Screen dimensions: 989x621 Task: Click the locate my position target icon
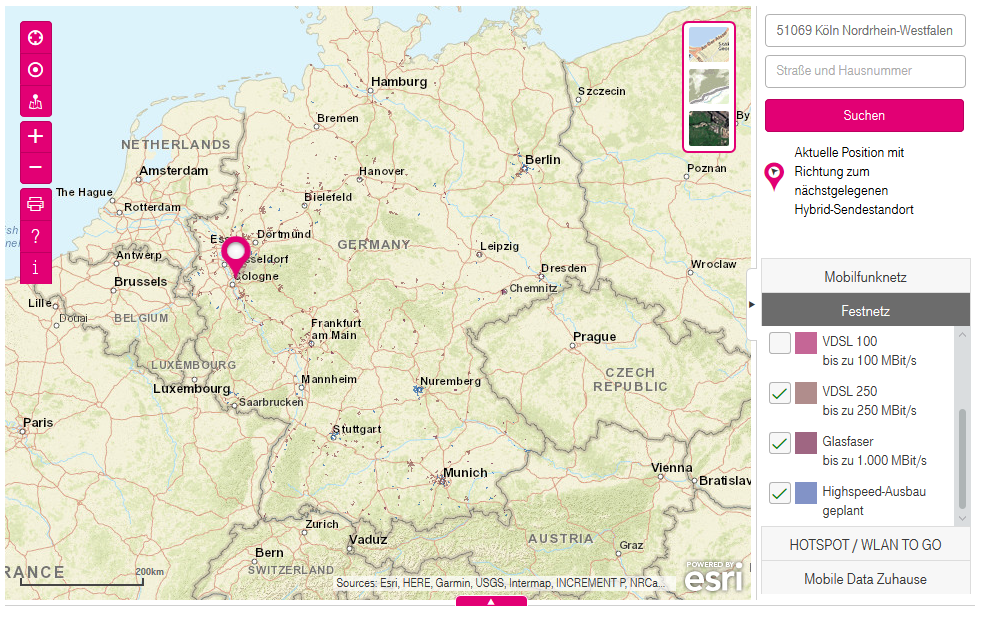coord(36,69)
